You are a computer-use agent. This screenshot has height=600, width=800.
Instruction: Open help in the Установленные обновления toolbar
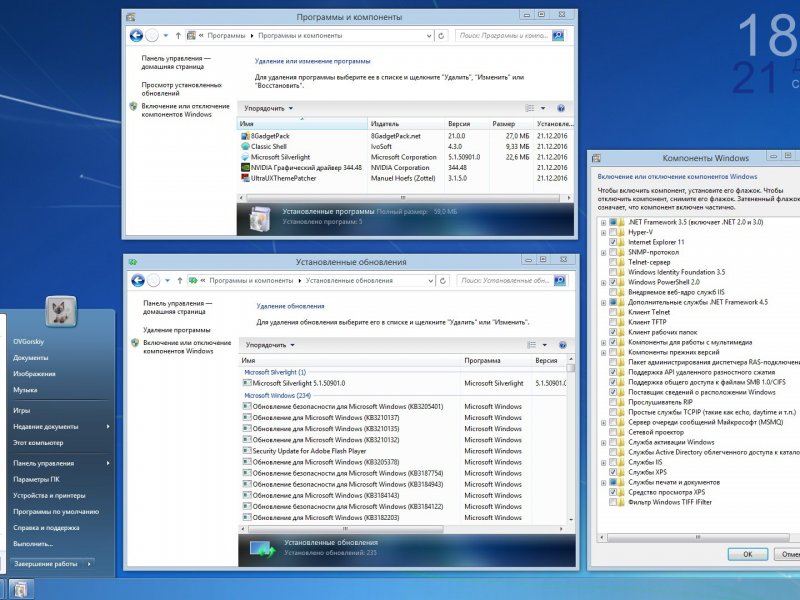[563, 345]
